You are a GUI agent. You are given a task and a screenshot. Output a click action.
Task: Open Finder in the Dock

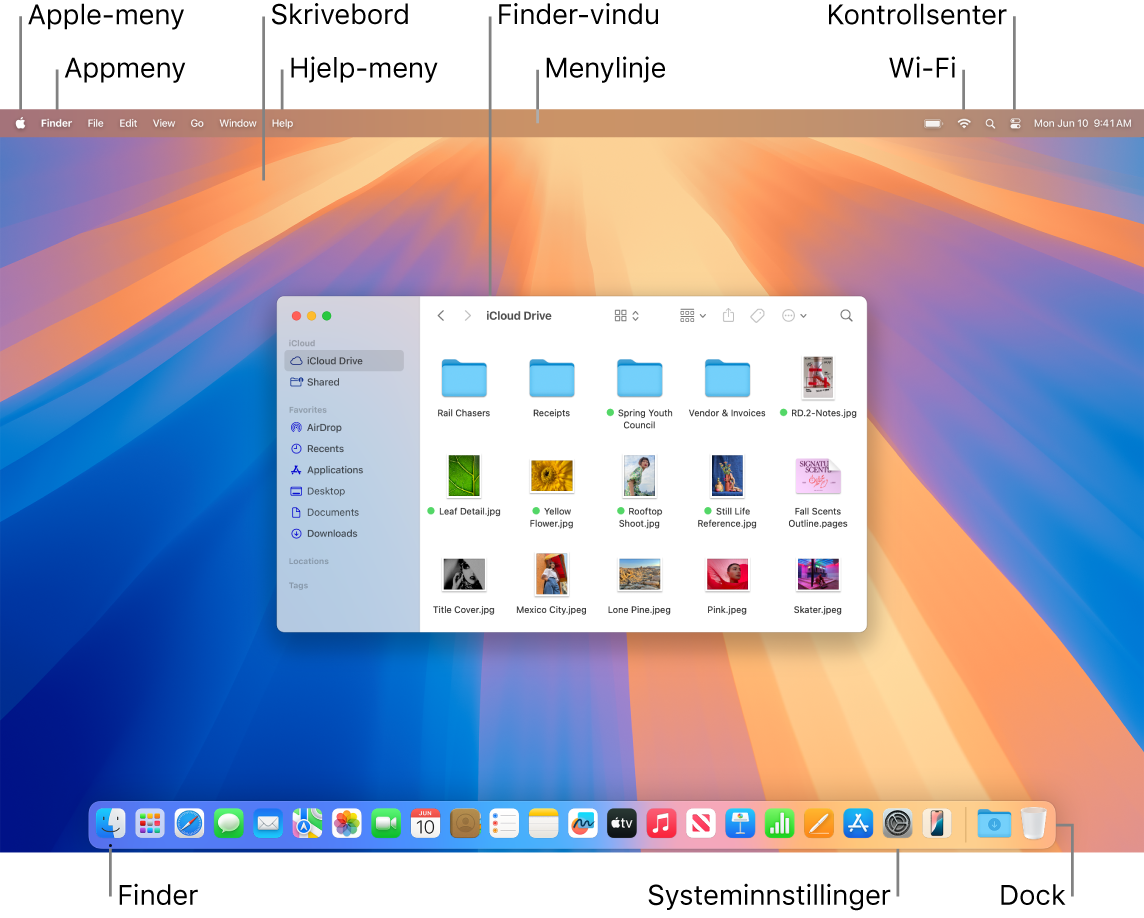click(111, 824)
